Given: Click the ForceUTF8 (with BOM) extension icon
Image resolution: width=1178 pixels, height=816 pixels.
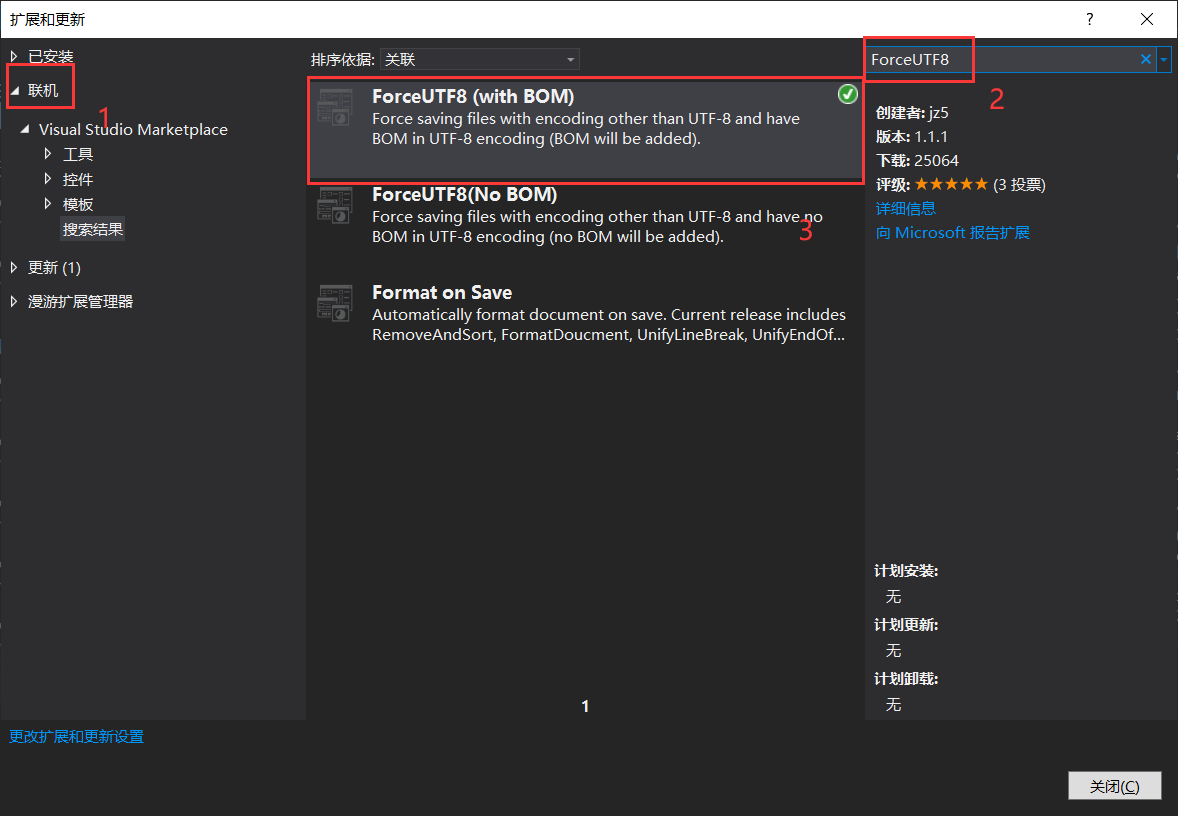Looking at the screenshot, I should click(335, 107).
